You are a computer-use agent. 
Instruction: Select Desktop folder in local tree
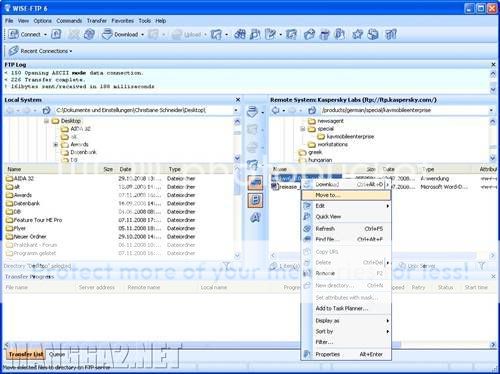pos(70,121)
